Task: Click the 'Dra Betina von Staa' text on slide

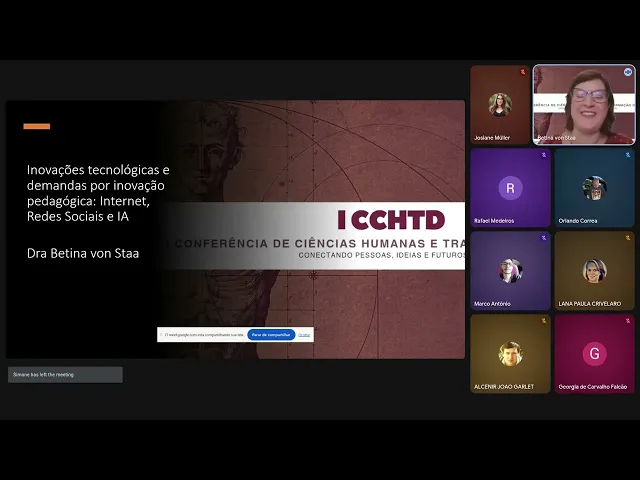Action: pos(83,253)
